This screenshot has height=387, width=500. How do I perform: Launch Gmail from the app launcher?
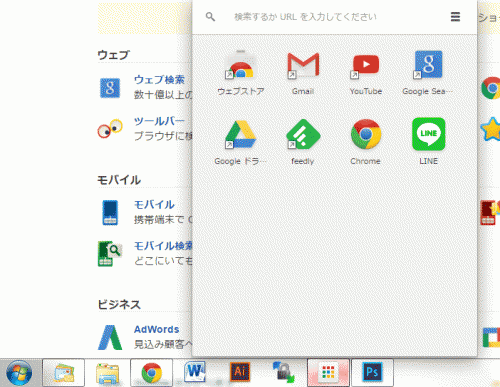pos(303,65)
